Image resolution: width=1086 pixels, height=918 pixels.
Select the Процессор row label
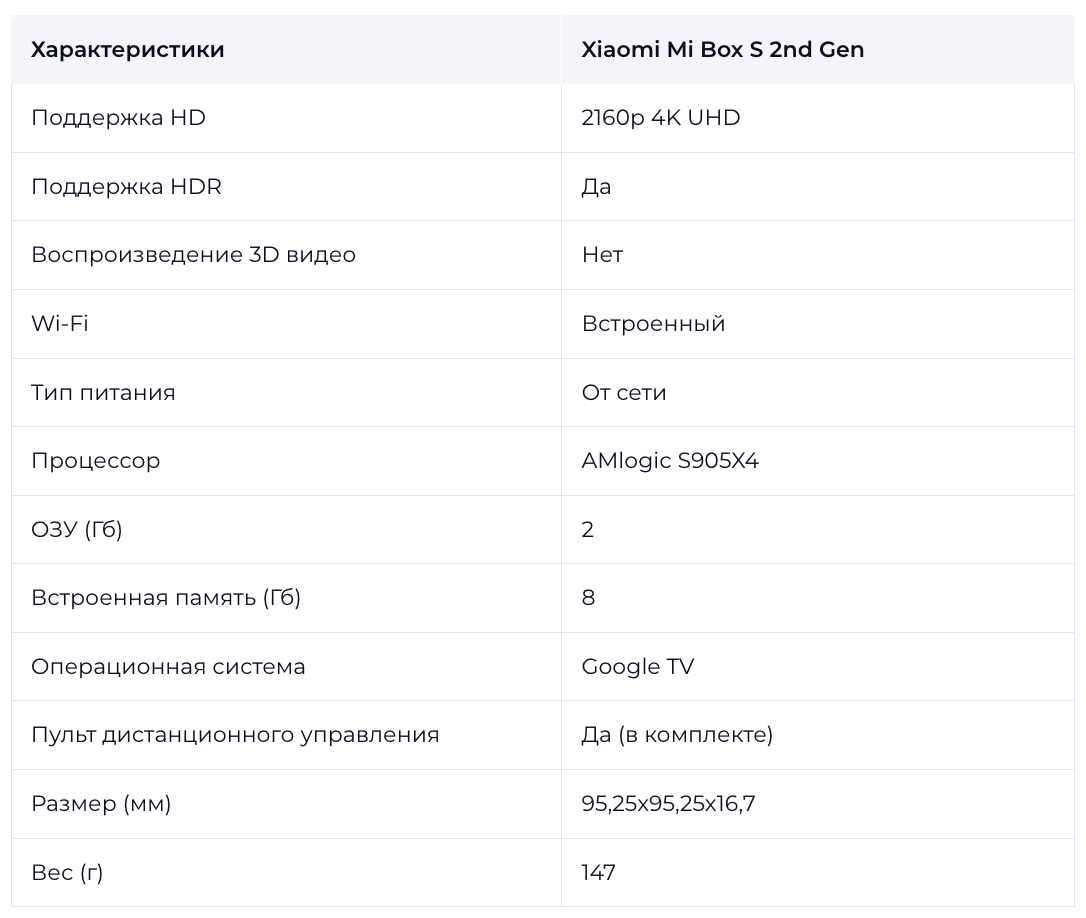pos(96,461)
